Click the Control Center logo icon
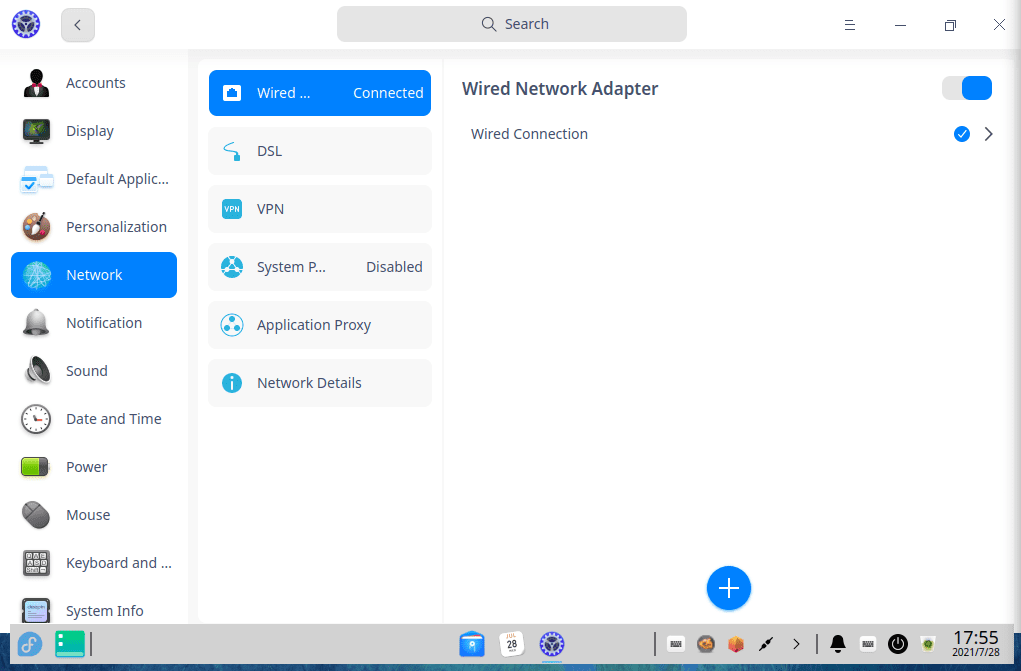This screenshot has width=1021, height=671. tap(26, 25)
